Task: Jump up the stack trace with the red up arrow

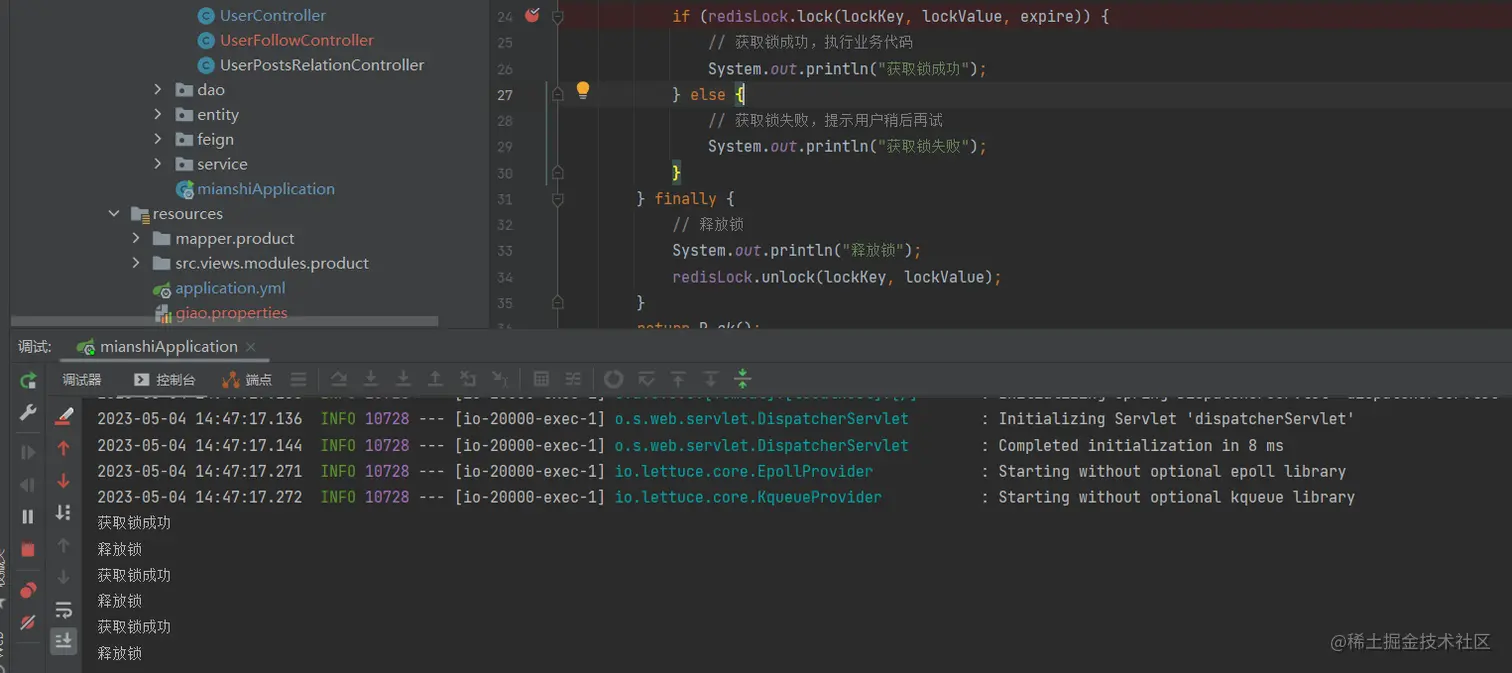Action: (x=64, y=449)
